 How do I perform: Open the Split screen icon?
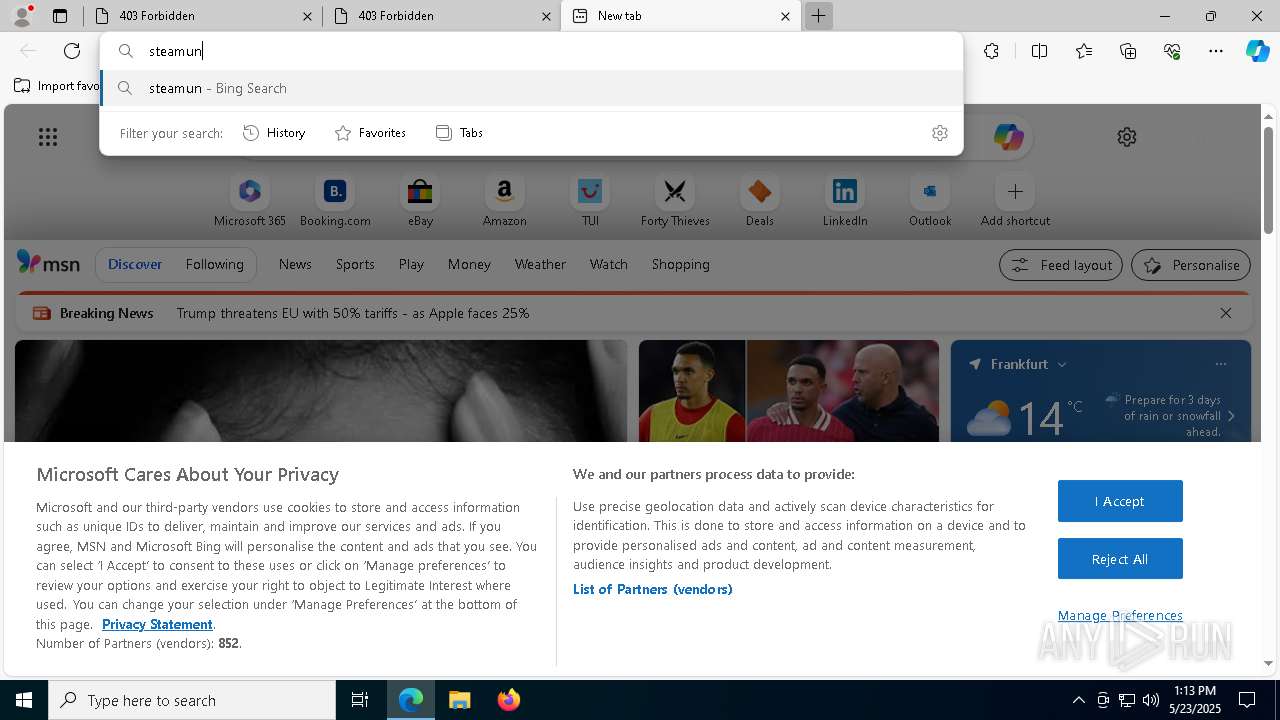(1039, 51)
